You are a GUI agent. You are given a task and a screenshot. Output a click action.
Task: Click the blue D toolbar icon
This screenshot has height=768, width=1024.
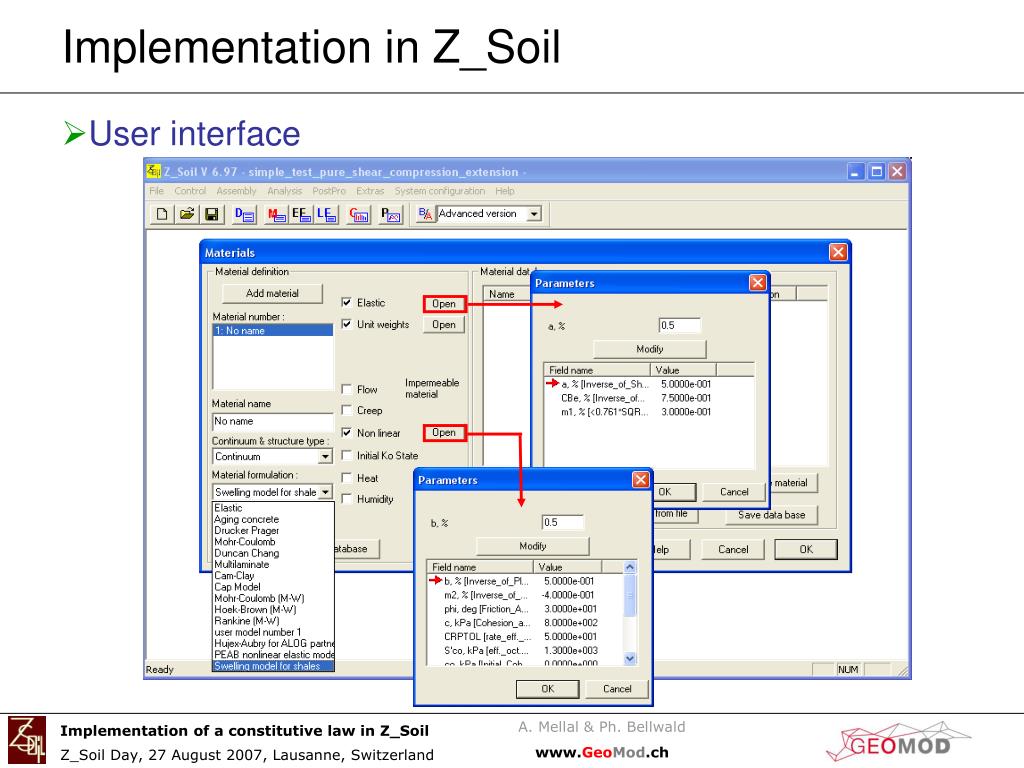245,214
